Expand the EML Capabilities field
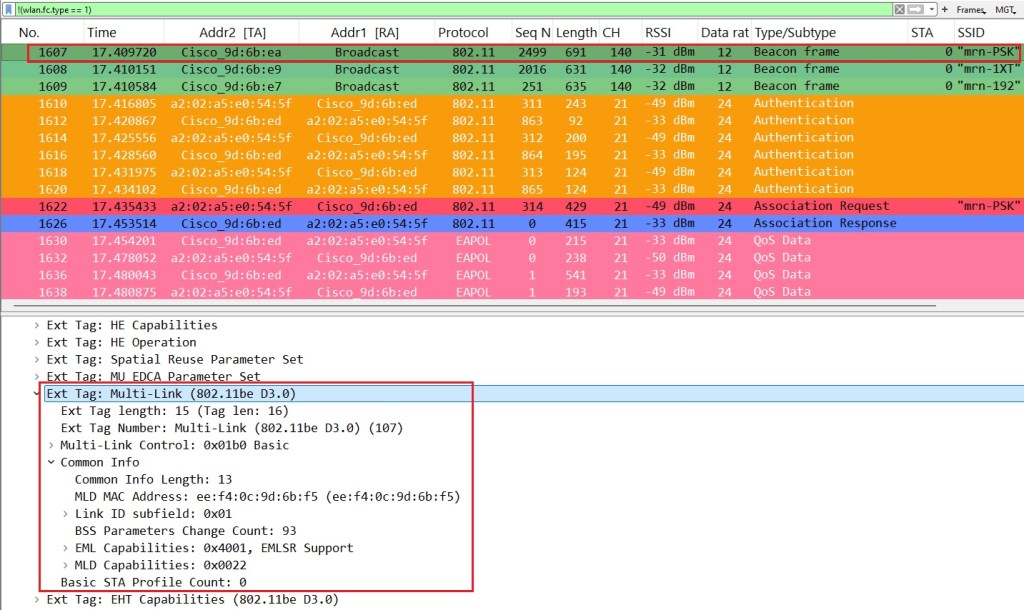The width and height of the screenshot is (1024, 610). 66,548
